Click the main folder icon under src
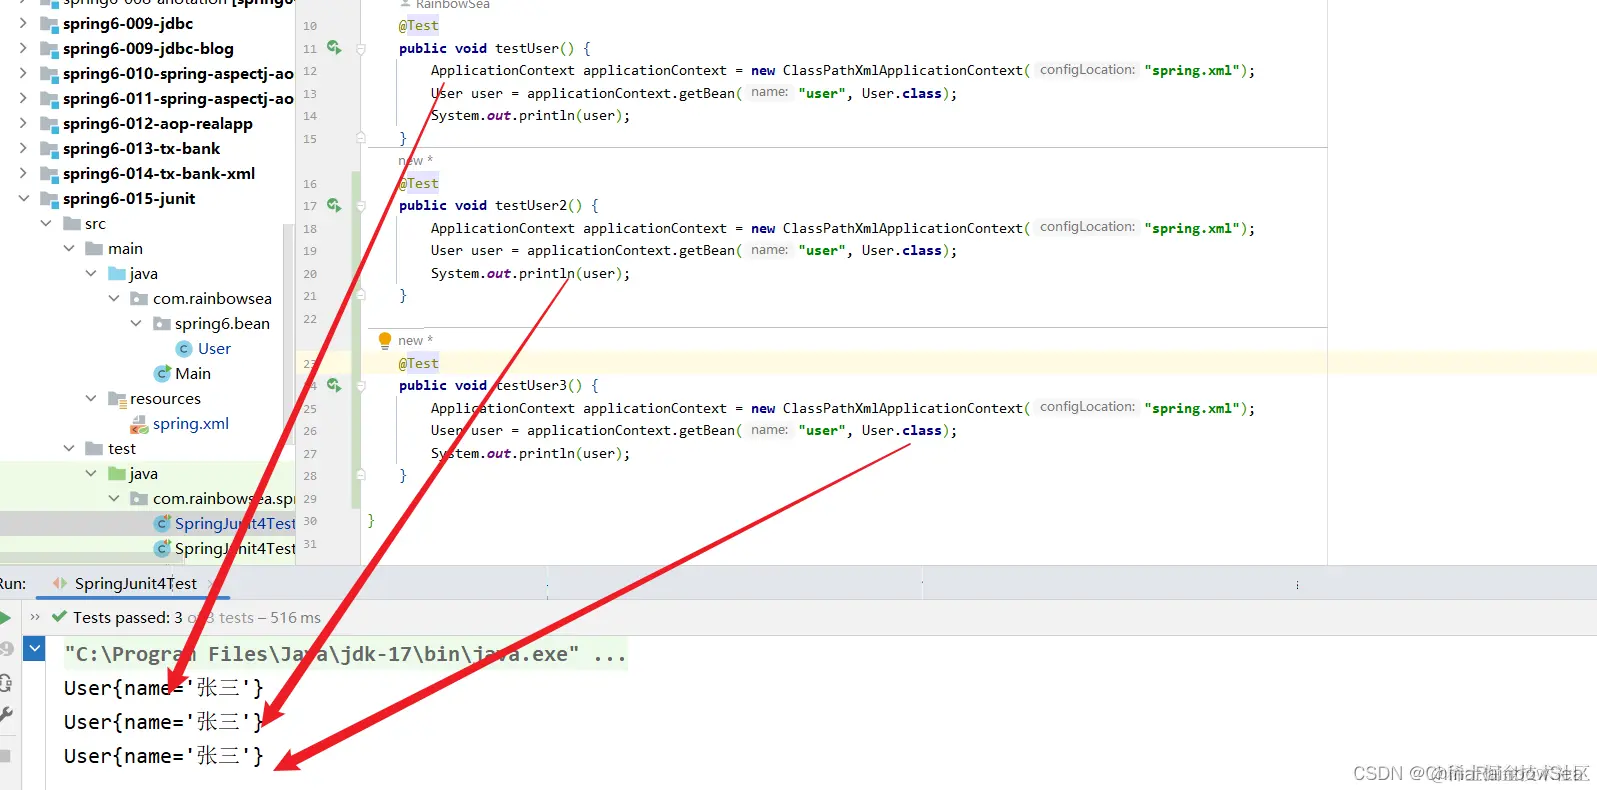1597x790 pixels. (94, 249)
